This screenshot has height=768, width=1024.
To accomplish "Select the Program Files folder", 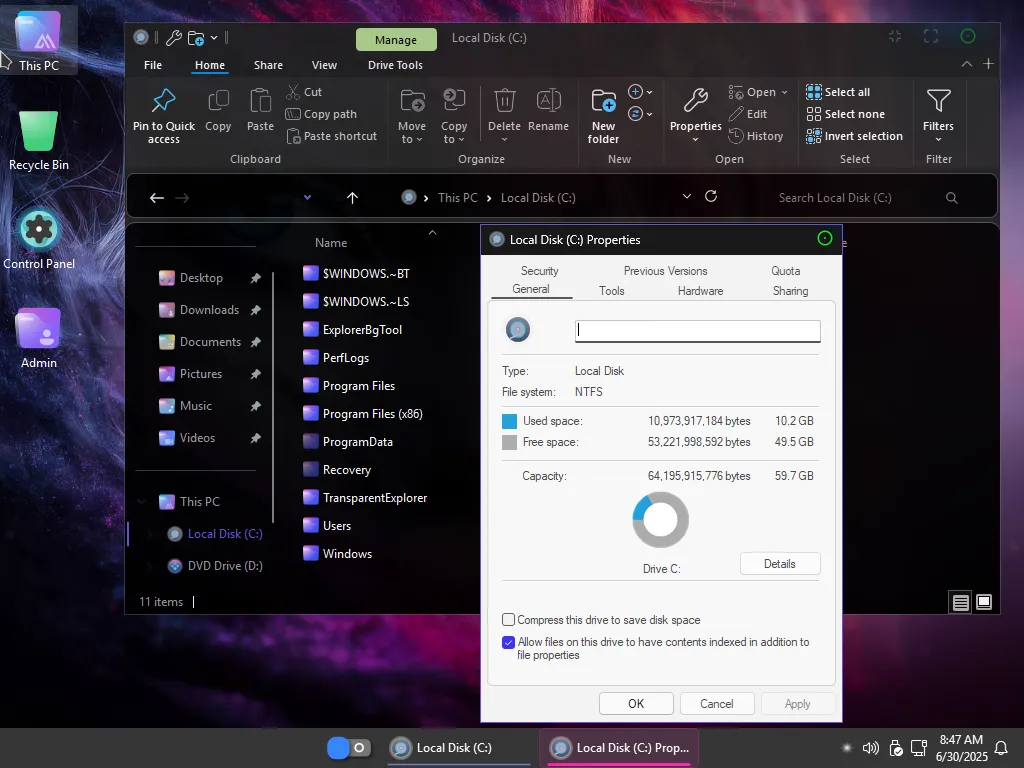I will pos(359,386).
